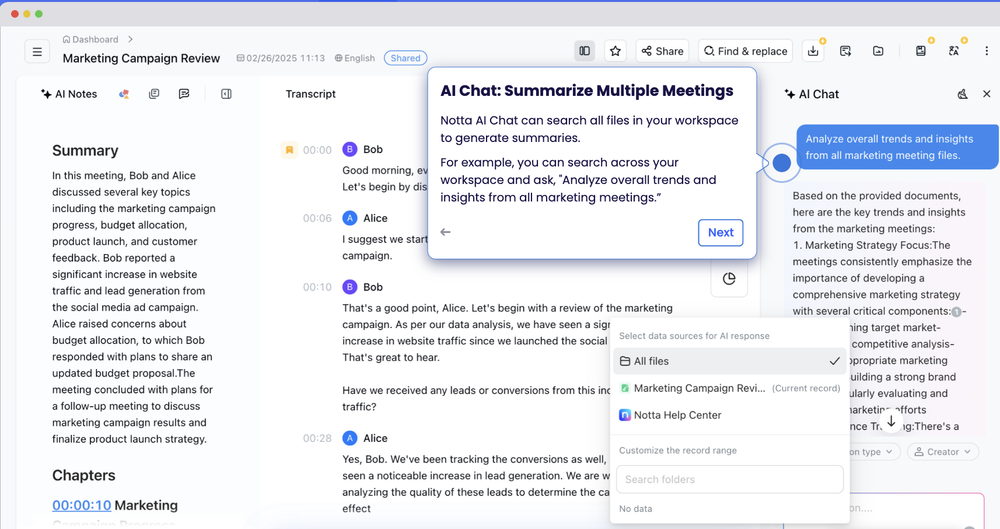1000x529 pixels.
Task: Click the No data text
Action: tap(635, 509)
